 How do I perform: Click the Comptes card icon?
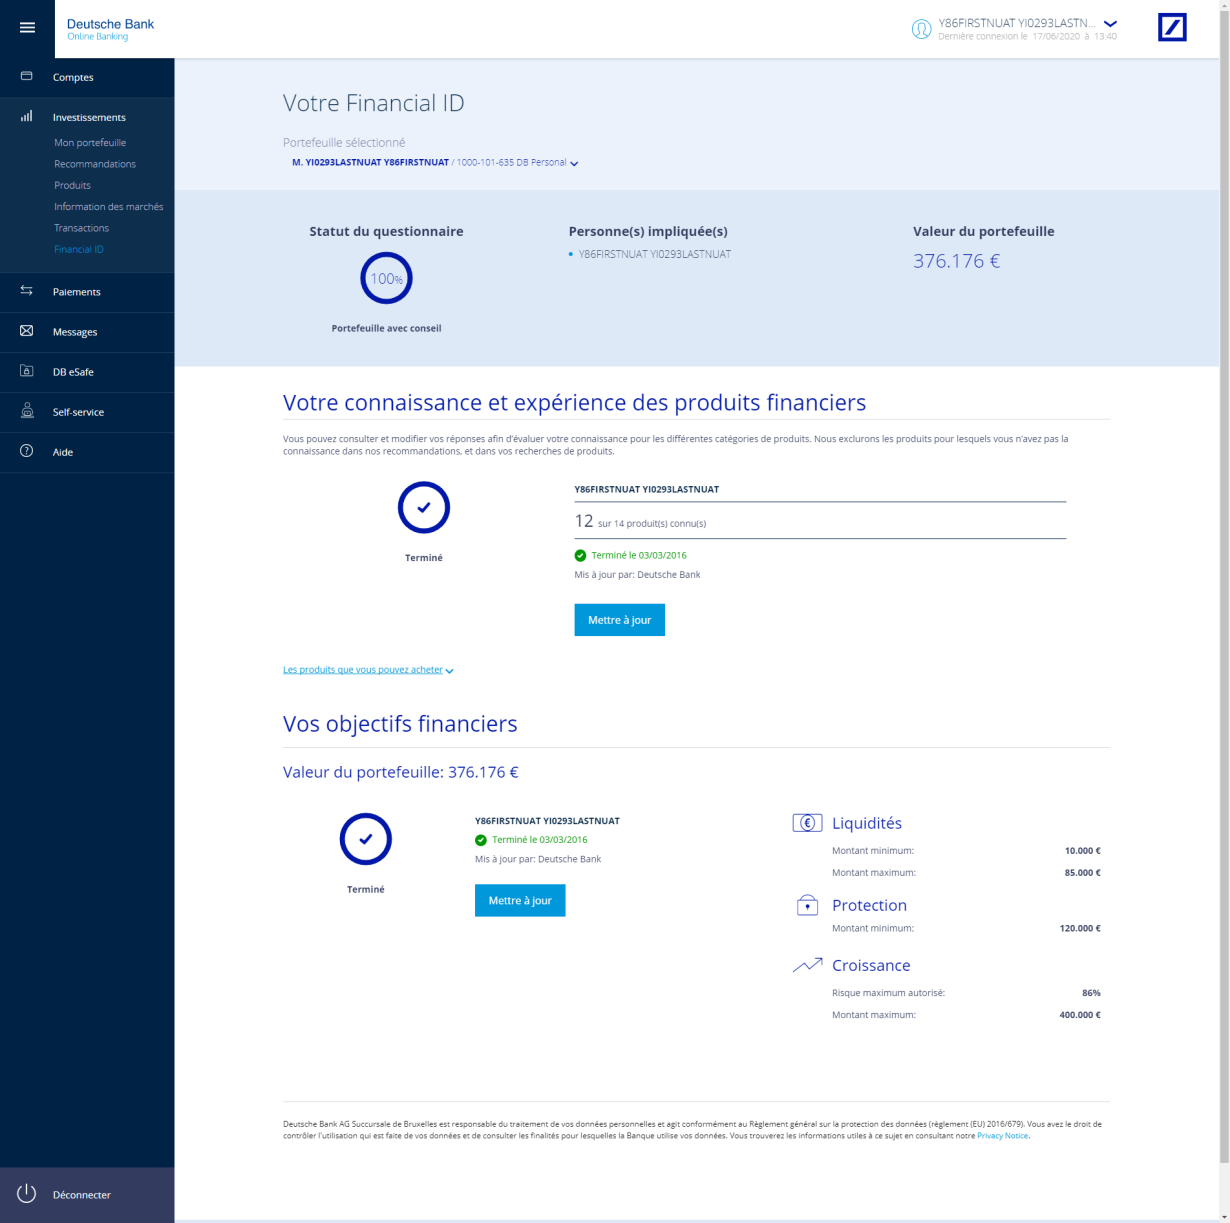click(x=27, y=76)
